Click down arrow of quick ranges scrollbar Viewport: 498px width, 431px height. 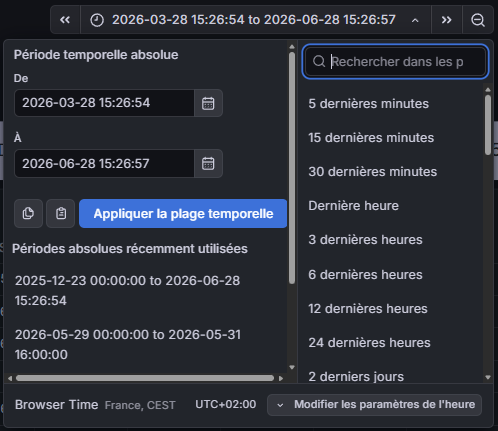point(488,377)
